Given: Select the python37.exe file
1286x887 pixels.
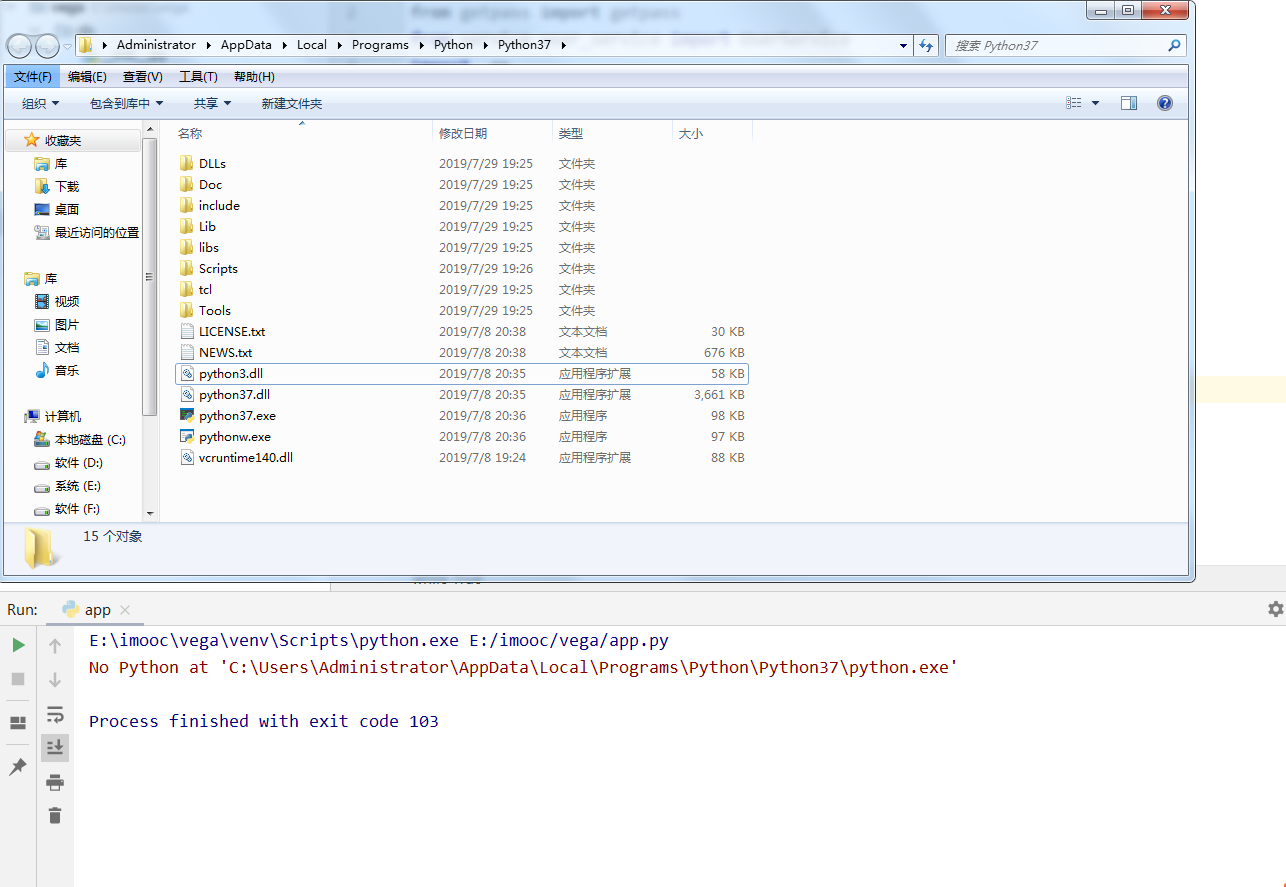Looking at the screenshot, I should click(x=237, y=415).
